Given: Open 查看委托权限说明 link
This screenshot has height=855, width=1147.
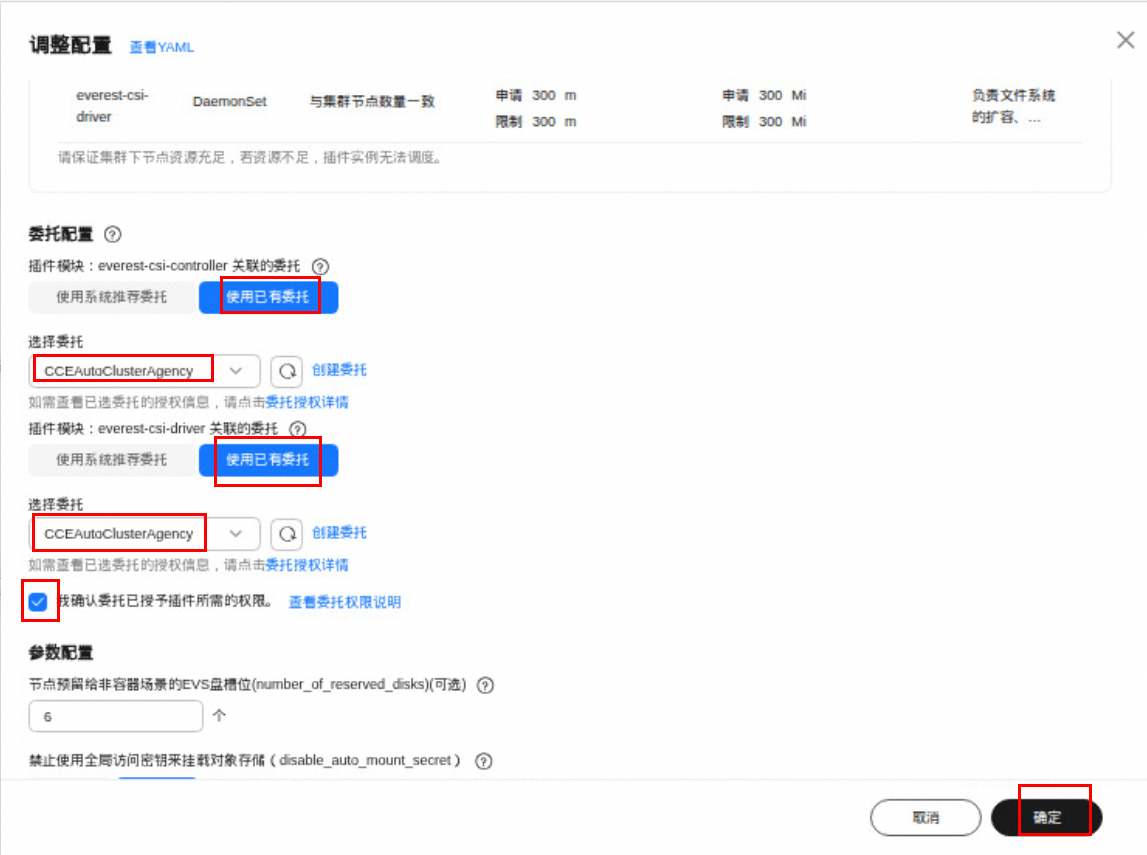Looking at the screenshot, I should click(345, 602).
